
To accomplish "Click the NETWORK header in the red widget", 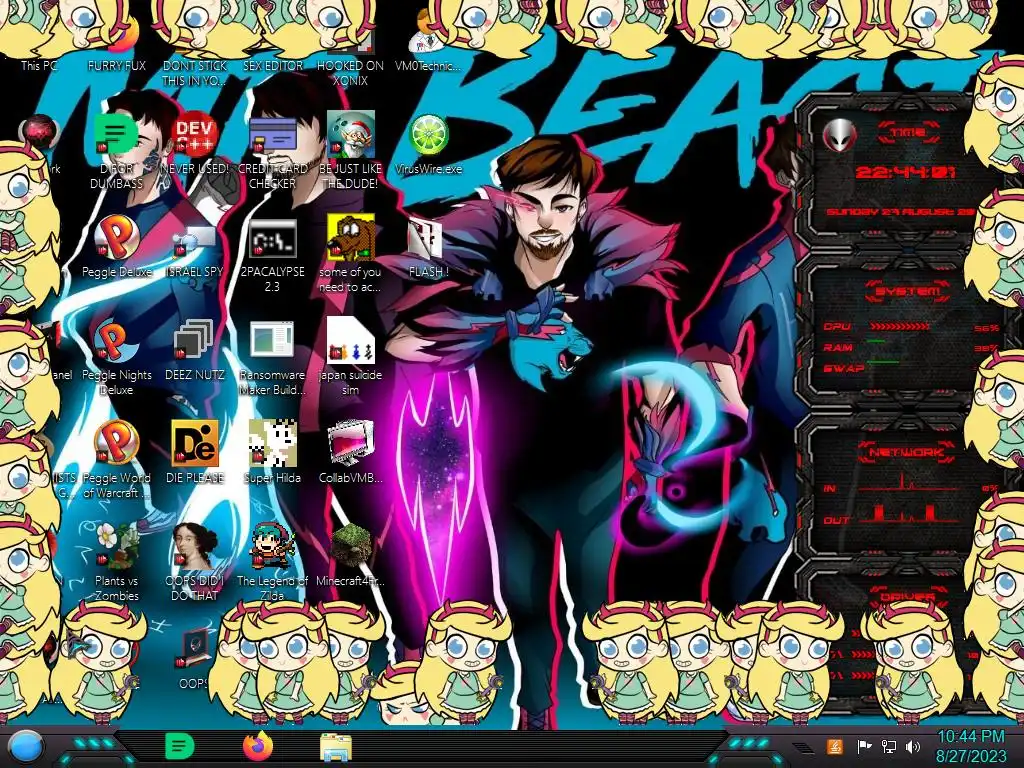I will click(x=906, y=452).
